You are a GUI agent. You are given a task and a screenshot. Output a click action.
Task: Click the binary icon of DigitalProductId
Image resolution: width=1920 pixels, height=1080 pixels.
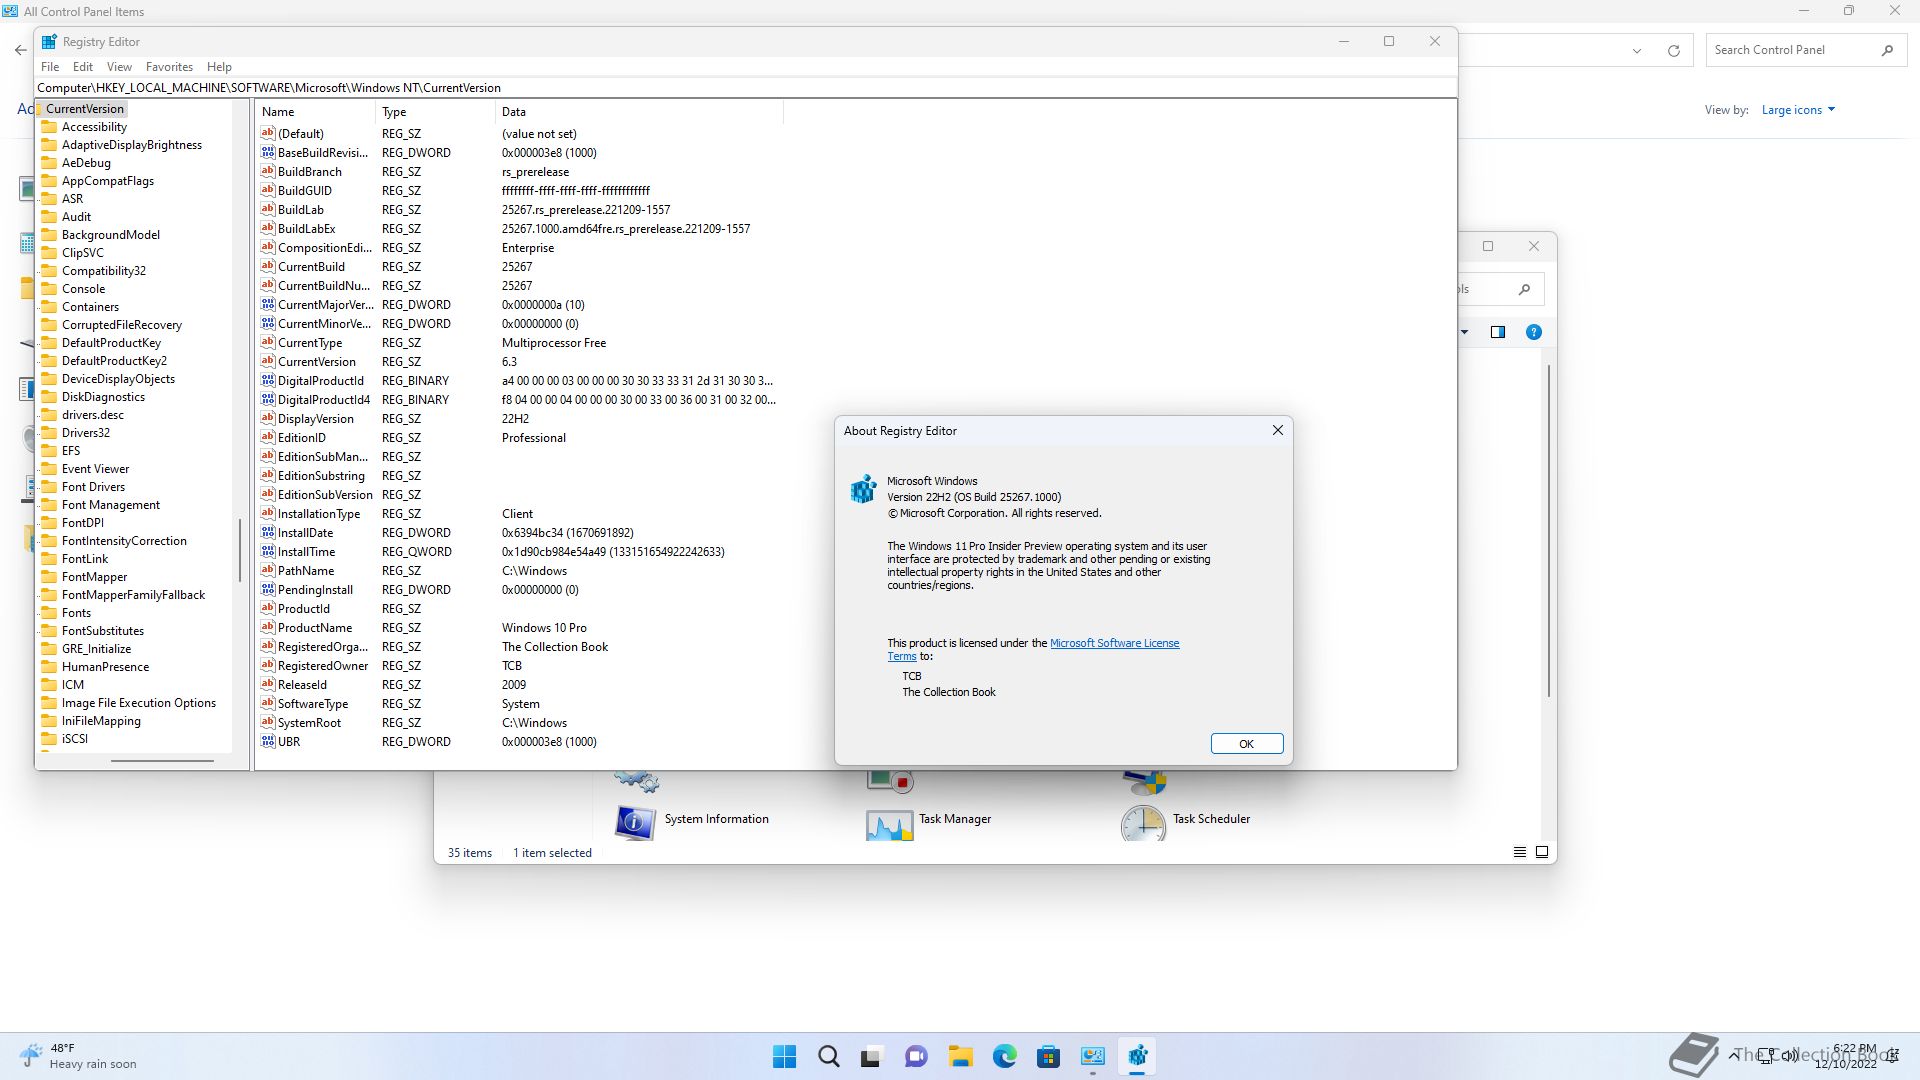(x=268, y=380)
